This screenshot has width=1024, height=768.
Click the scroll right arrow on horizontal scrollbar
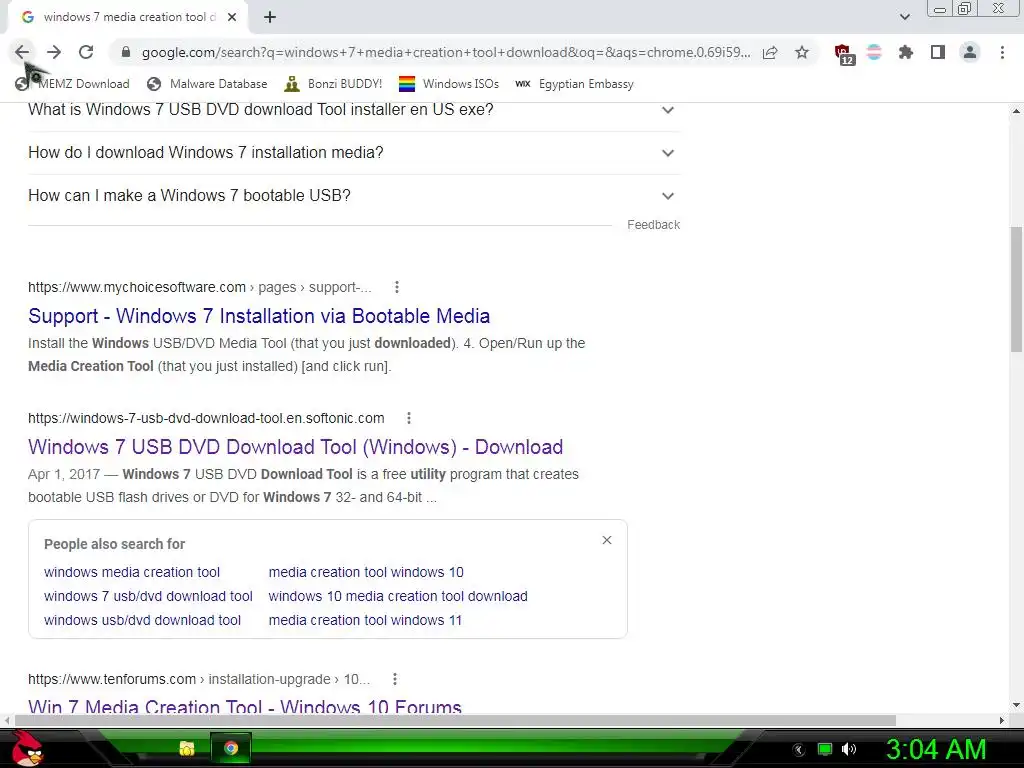coord(1002,720)
